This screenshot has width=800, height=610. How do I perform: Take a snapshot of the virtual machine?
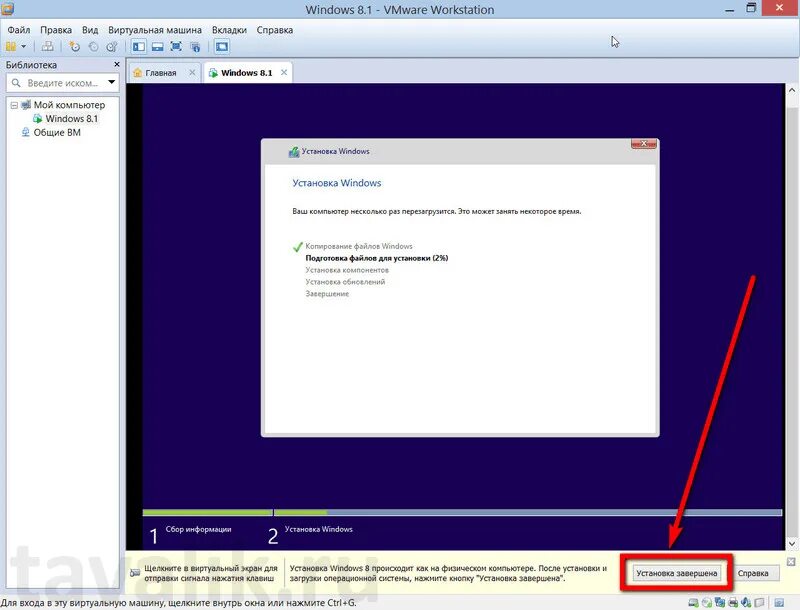(74, 46)
